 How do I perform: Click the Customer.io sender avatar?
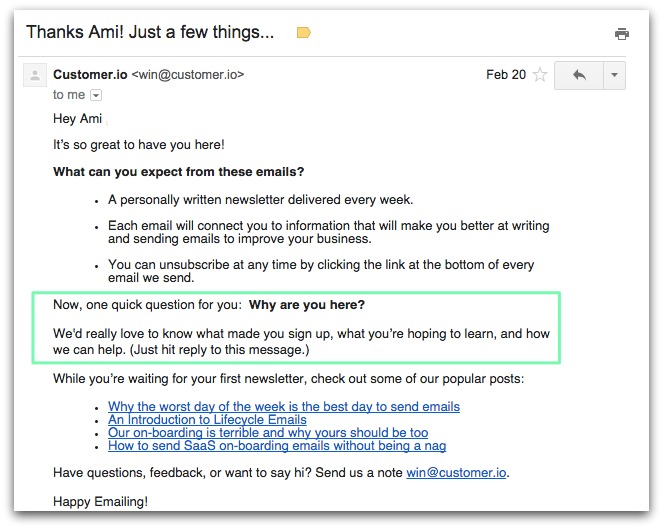pyautogui.click(x=35, y=76)
